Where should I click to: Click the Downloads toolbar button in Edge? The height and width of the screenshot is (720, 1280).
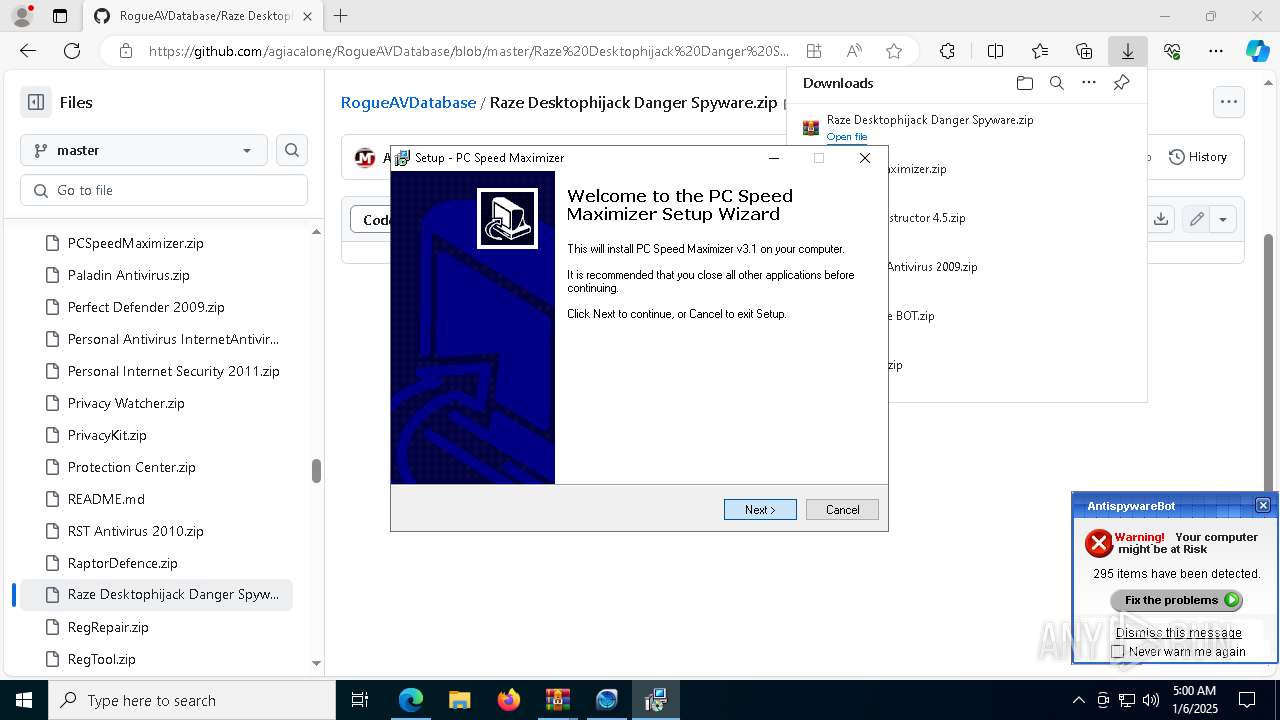1127,51
